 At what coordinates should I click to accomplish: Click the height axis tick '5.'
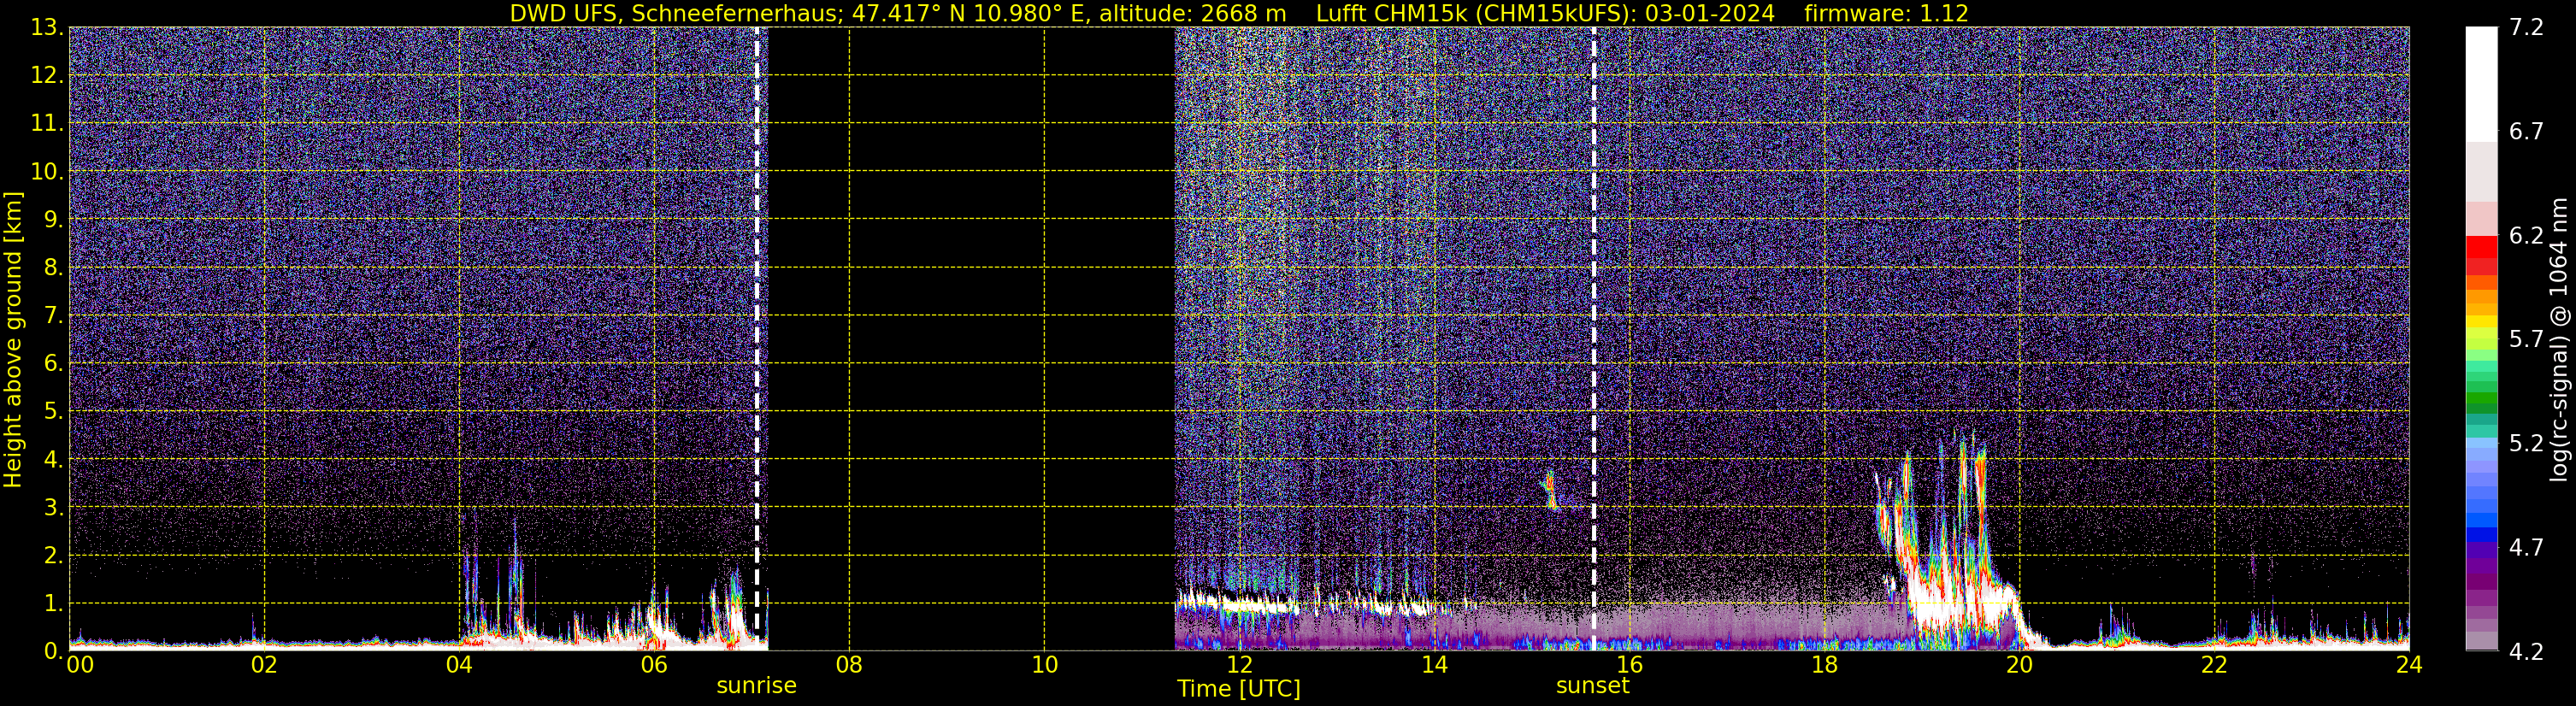click(53, 412)
